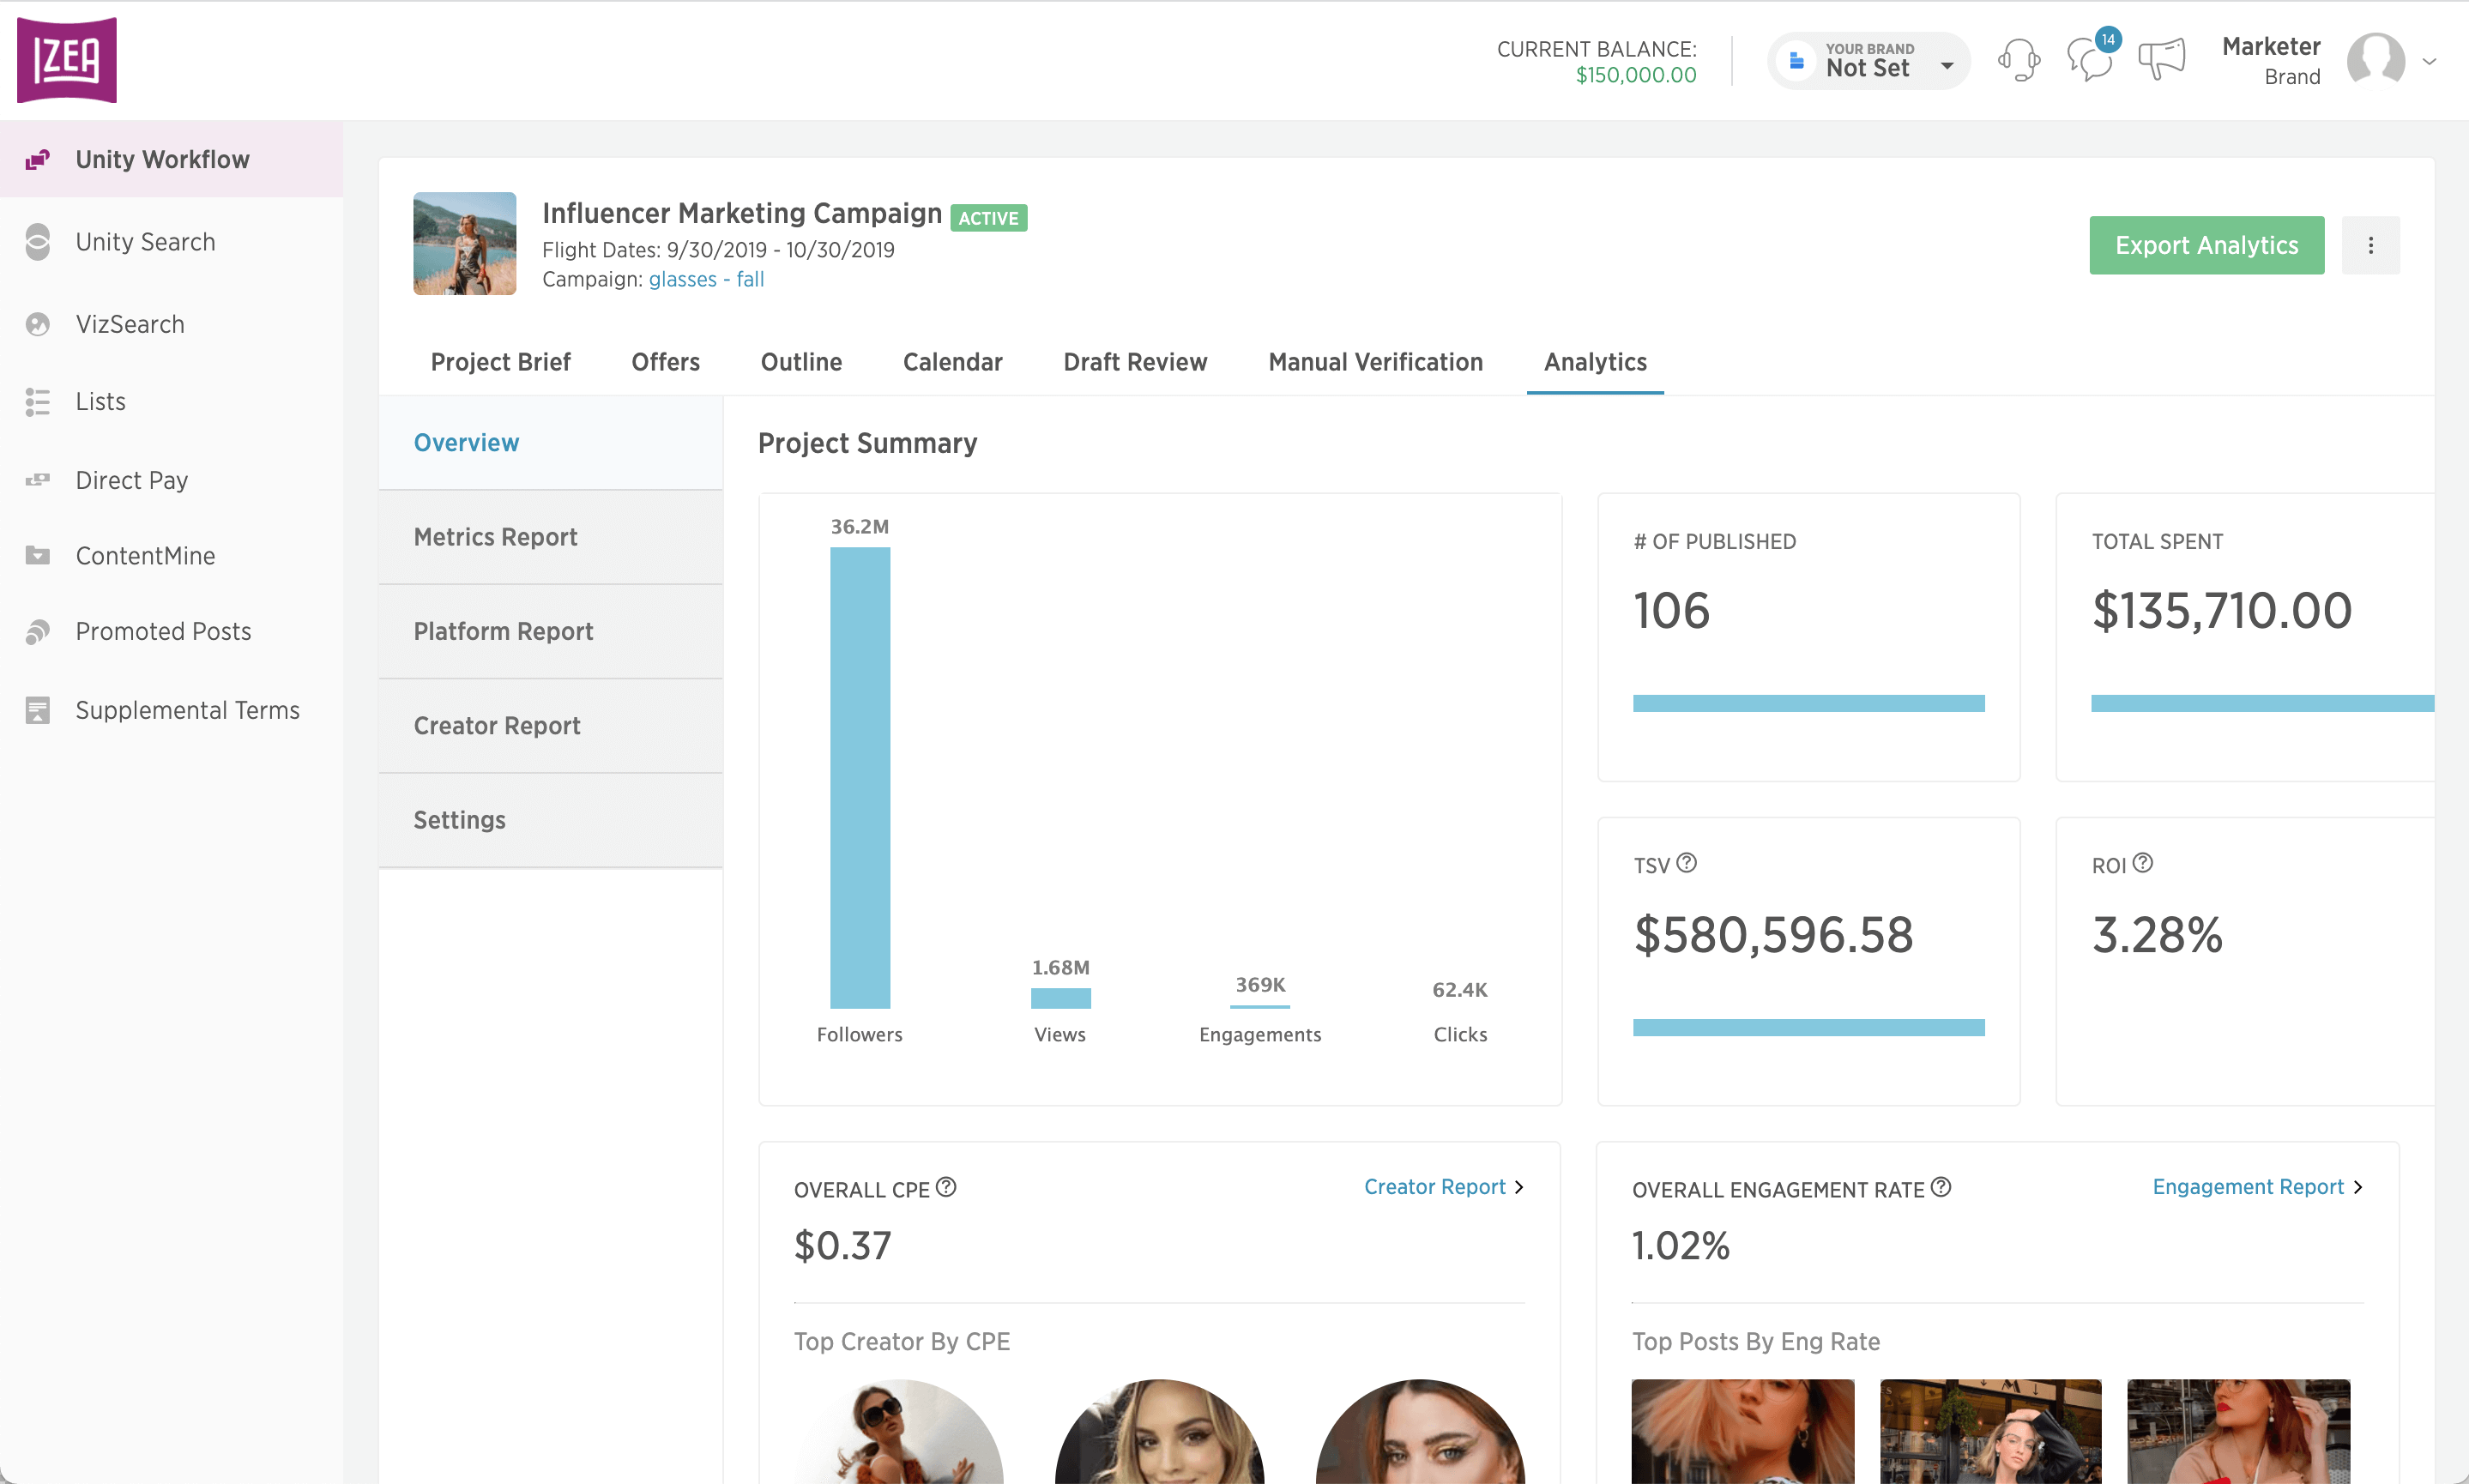The image size is (2469, 1484).
Task: Click the TSV progress bar
Action: [1808, 1027]
